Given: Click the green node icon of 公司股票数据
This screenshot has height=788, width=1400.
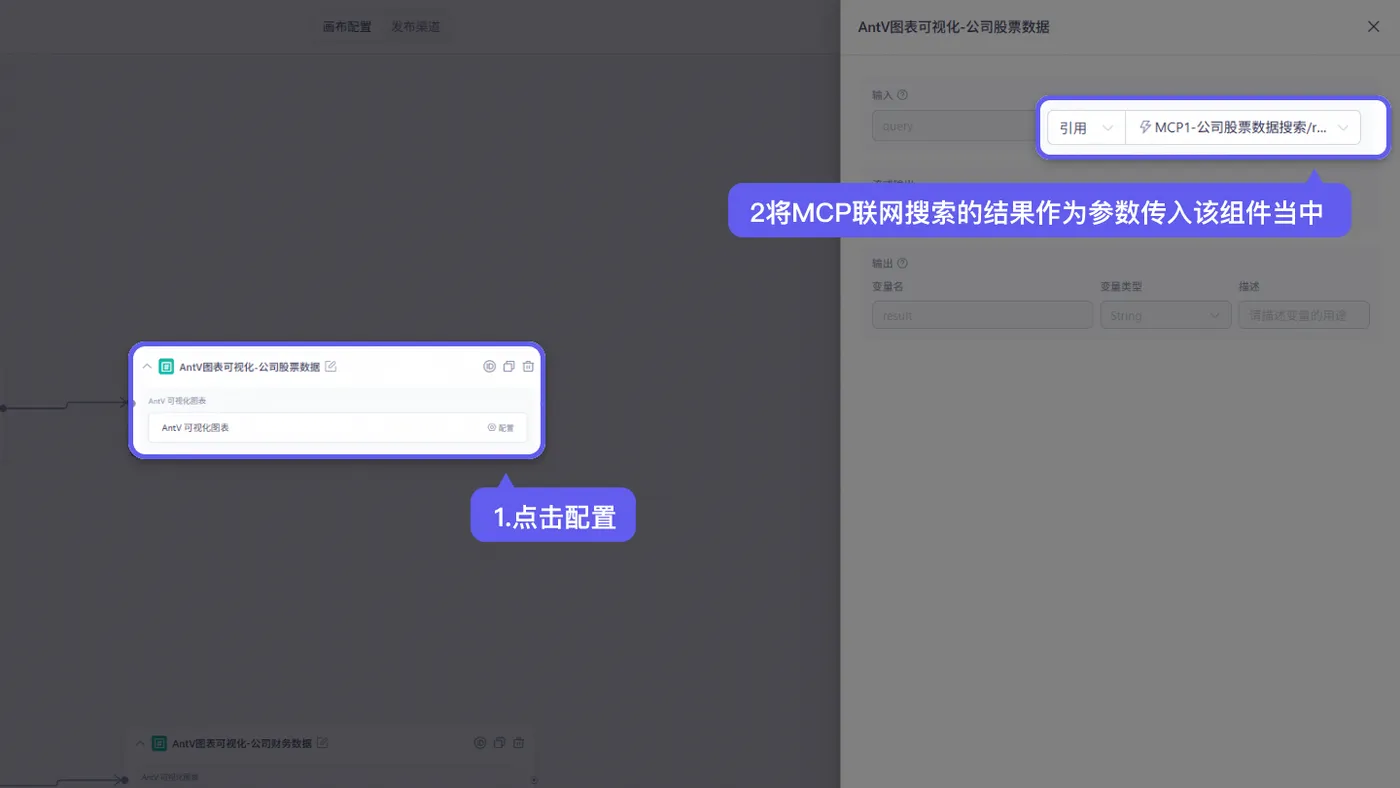Looking at the screenshot, I should [x=166, y=367].
